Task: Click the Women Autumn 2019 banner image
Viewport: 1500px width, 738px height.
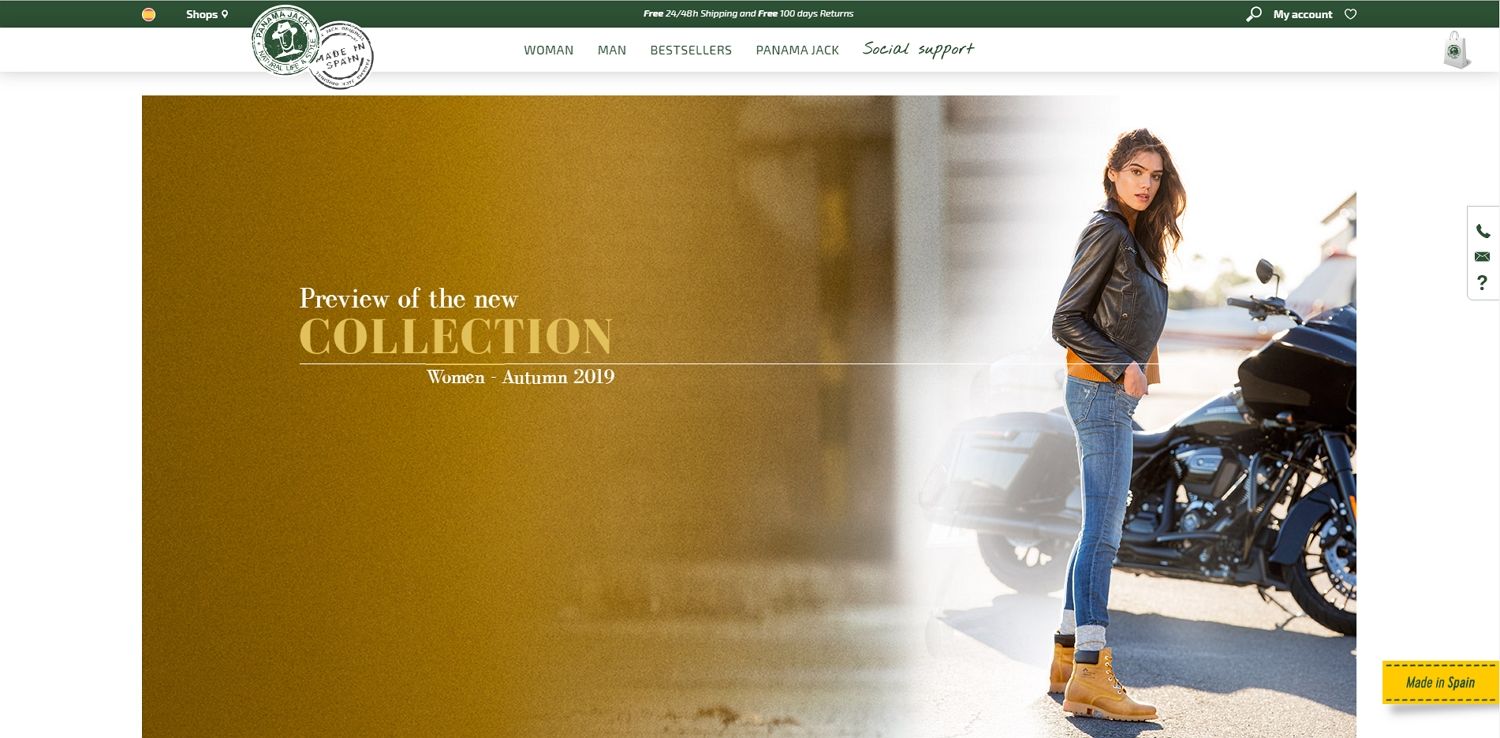Action: pyautogui.click(x=749, y=416)
